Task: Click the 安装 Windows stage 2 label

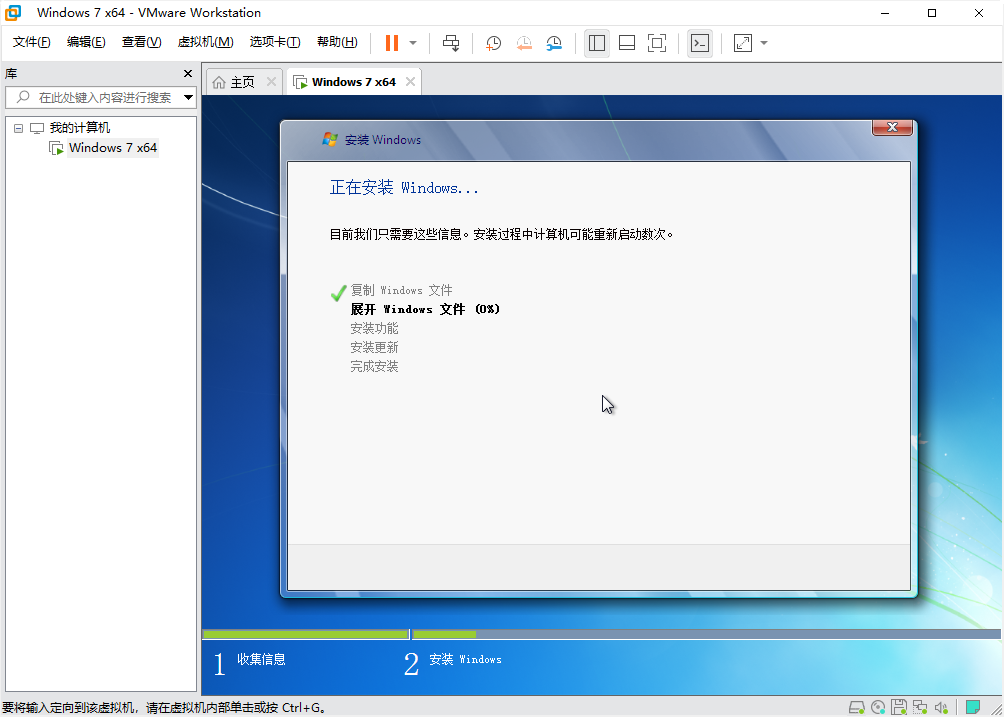Action: (x=466, y=659)
